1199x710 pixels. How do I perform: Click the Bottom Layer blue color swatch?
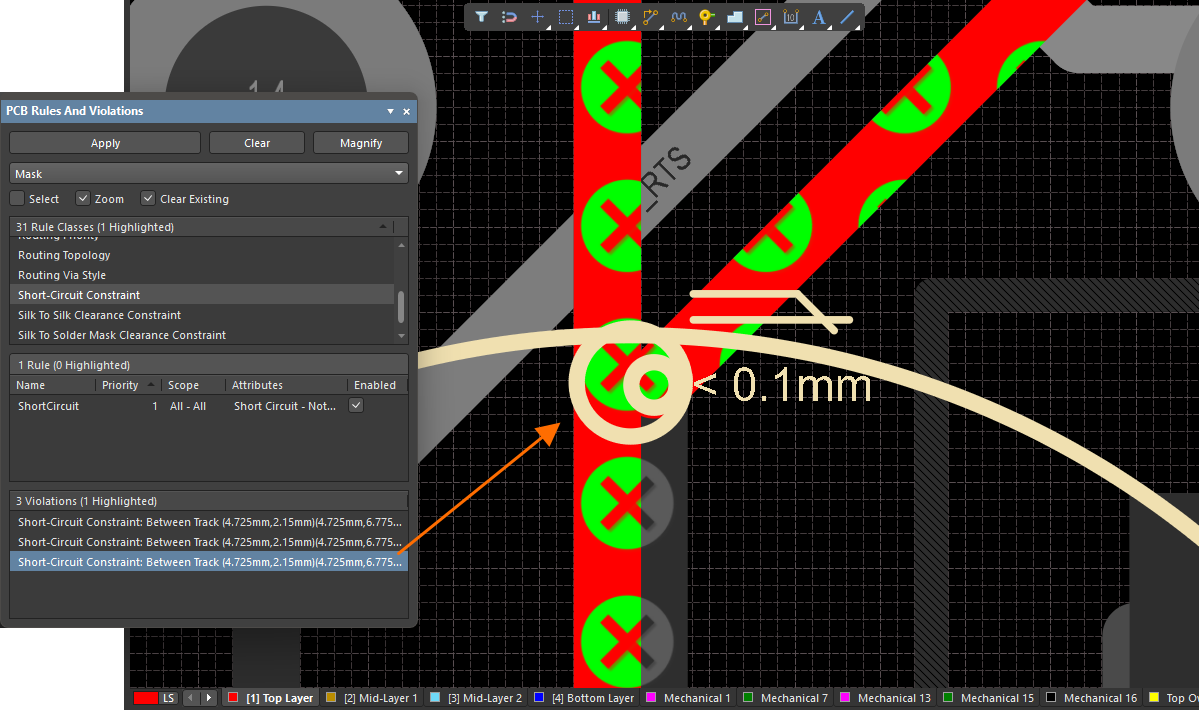click(539, 697)
